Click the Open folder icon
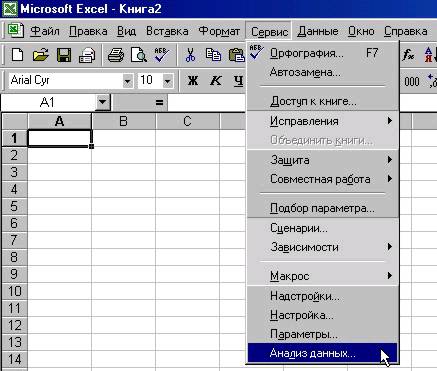437x371 pixels. (40, 55)
